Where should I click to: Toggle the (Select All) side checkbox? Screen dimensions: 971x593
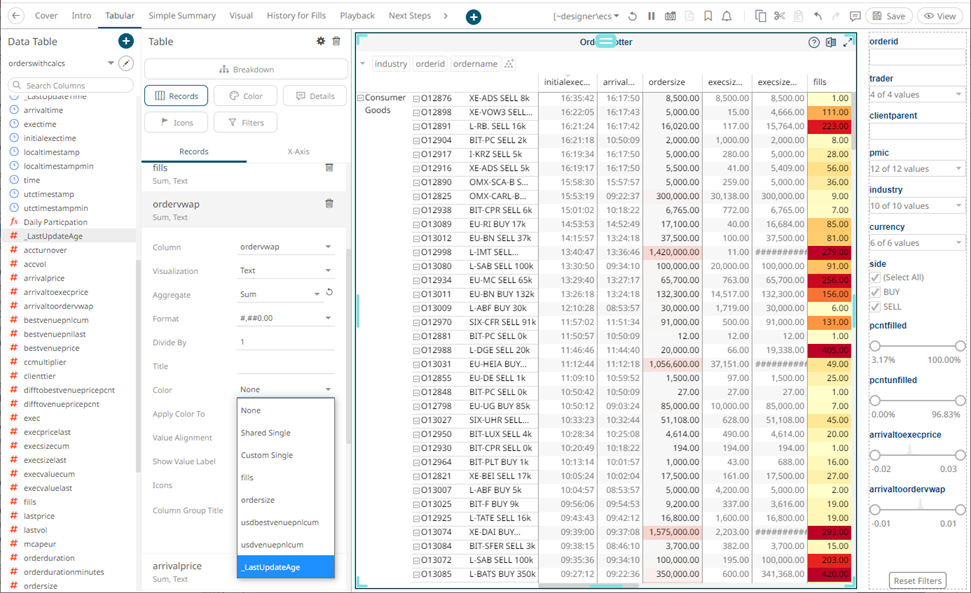click(x=875, y=277)
